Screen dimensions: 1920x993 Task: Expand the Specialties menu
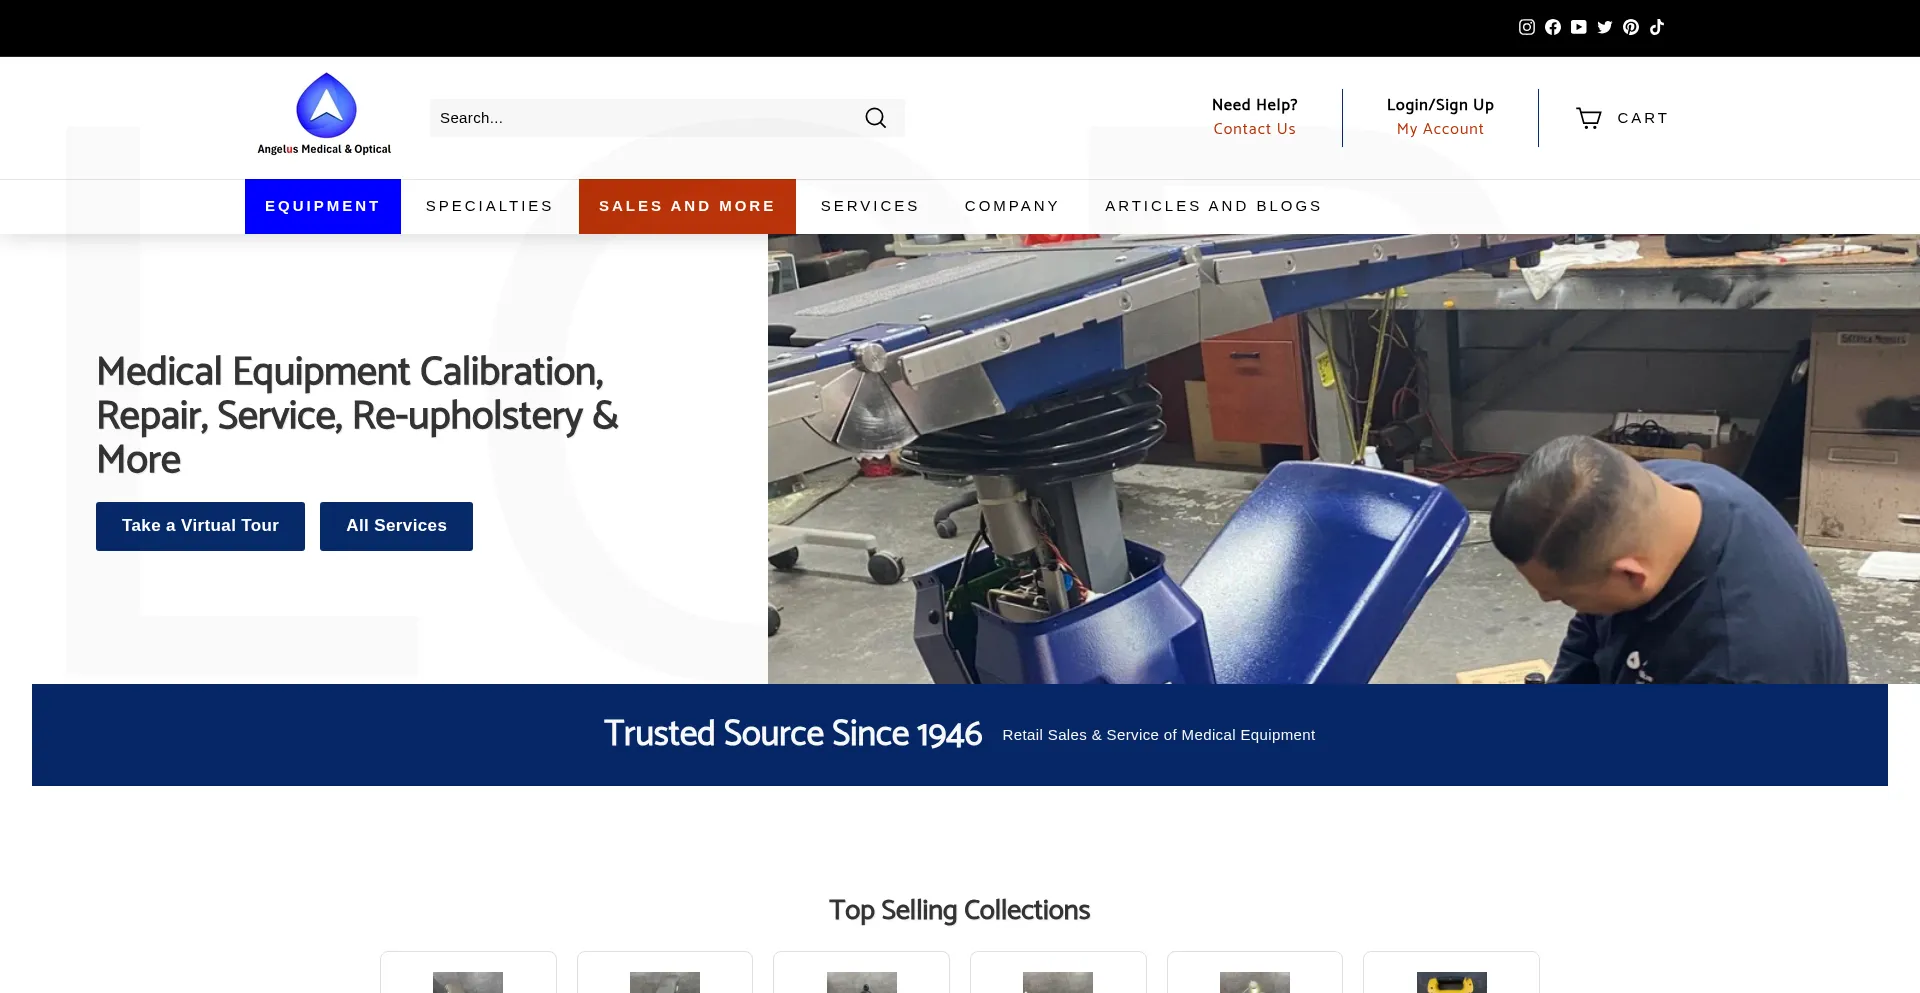[x=489, y=206]
